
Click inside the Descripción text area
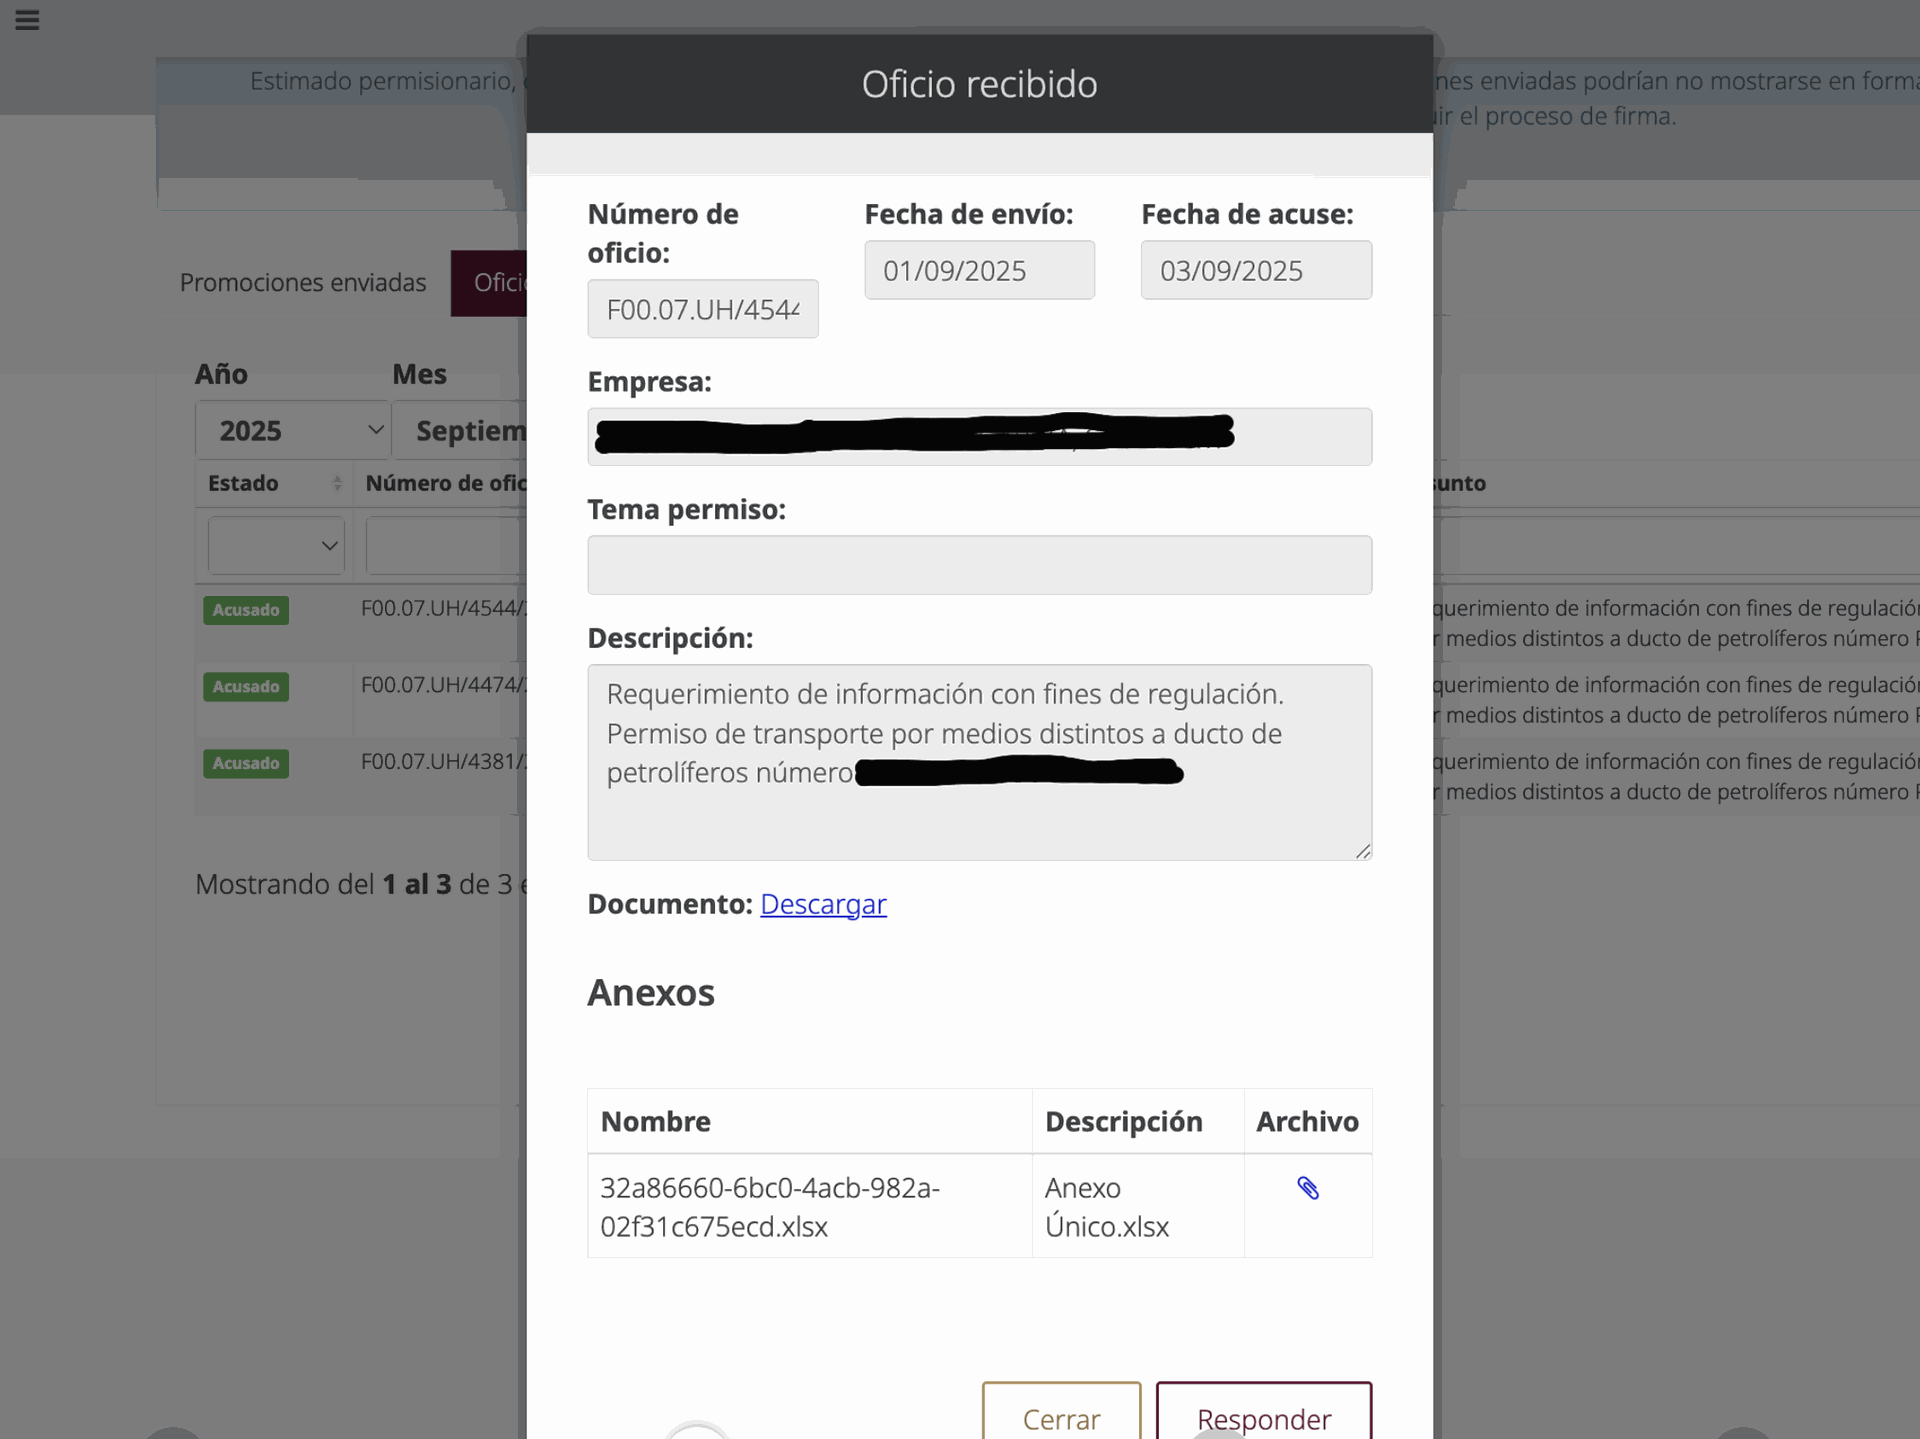(979, 762)
